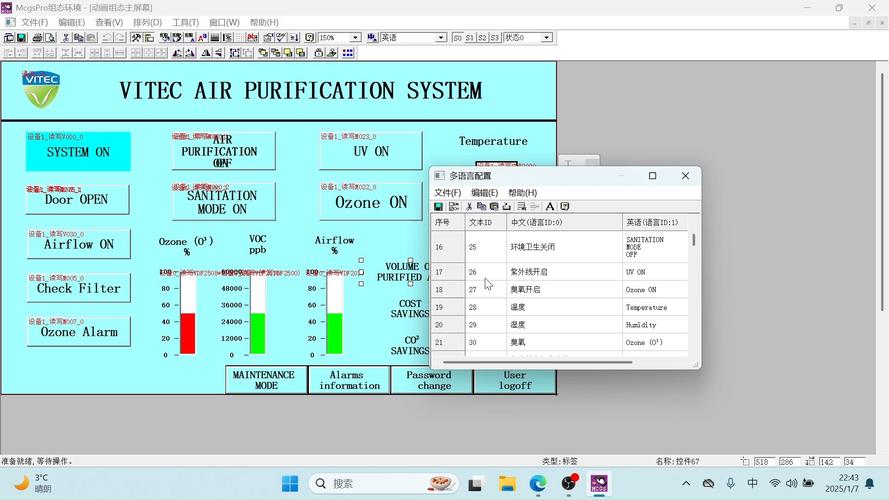Toggle the Ozone ON switch button
The width and height of the screenshot is (889, 500).
371,203
